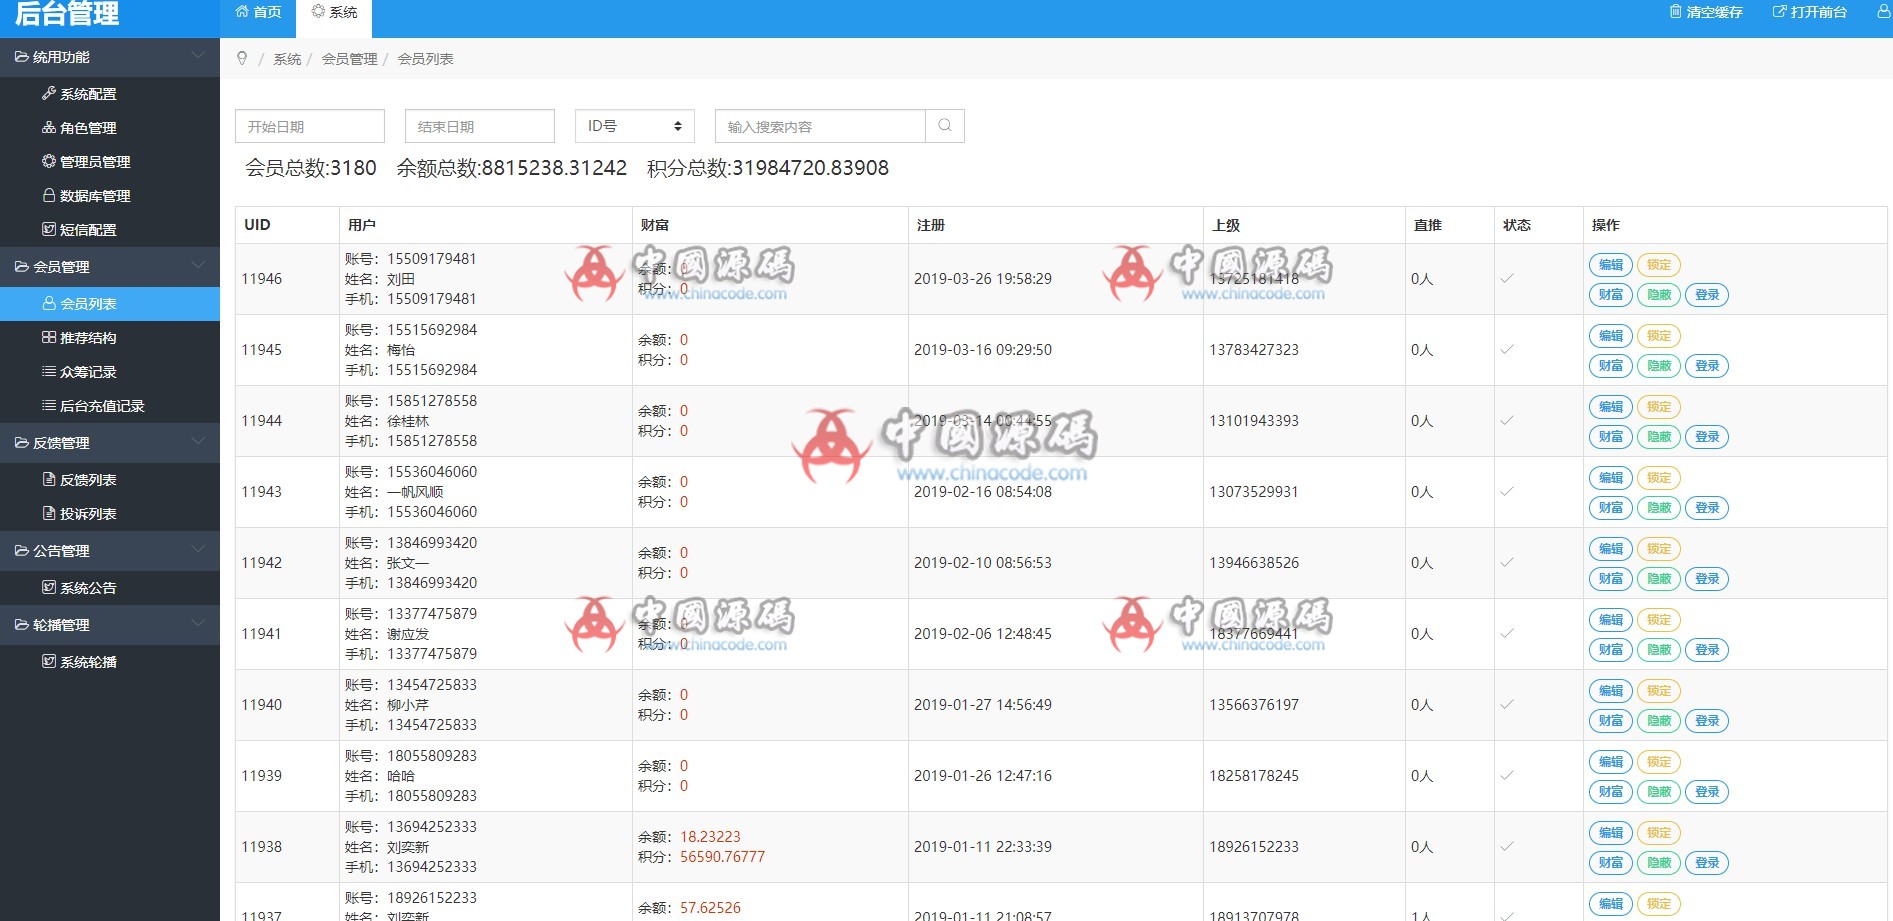The image size is (1893, 921).
Task: Click 登录 for member 11945
Action: coord(1707,366)
